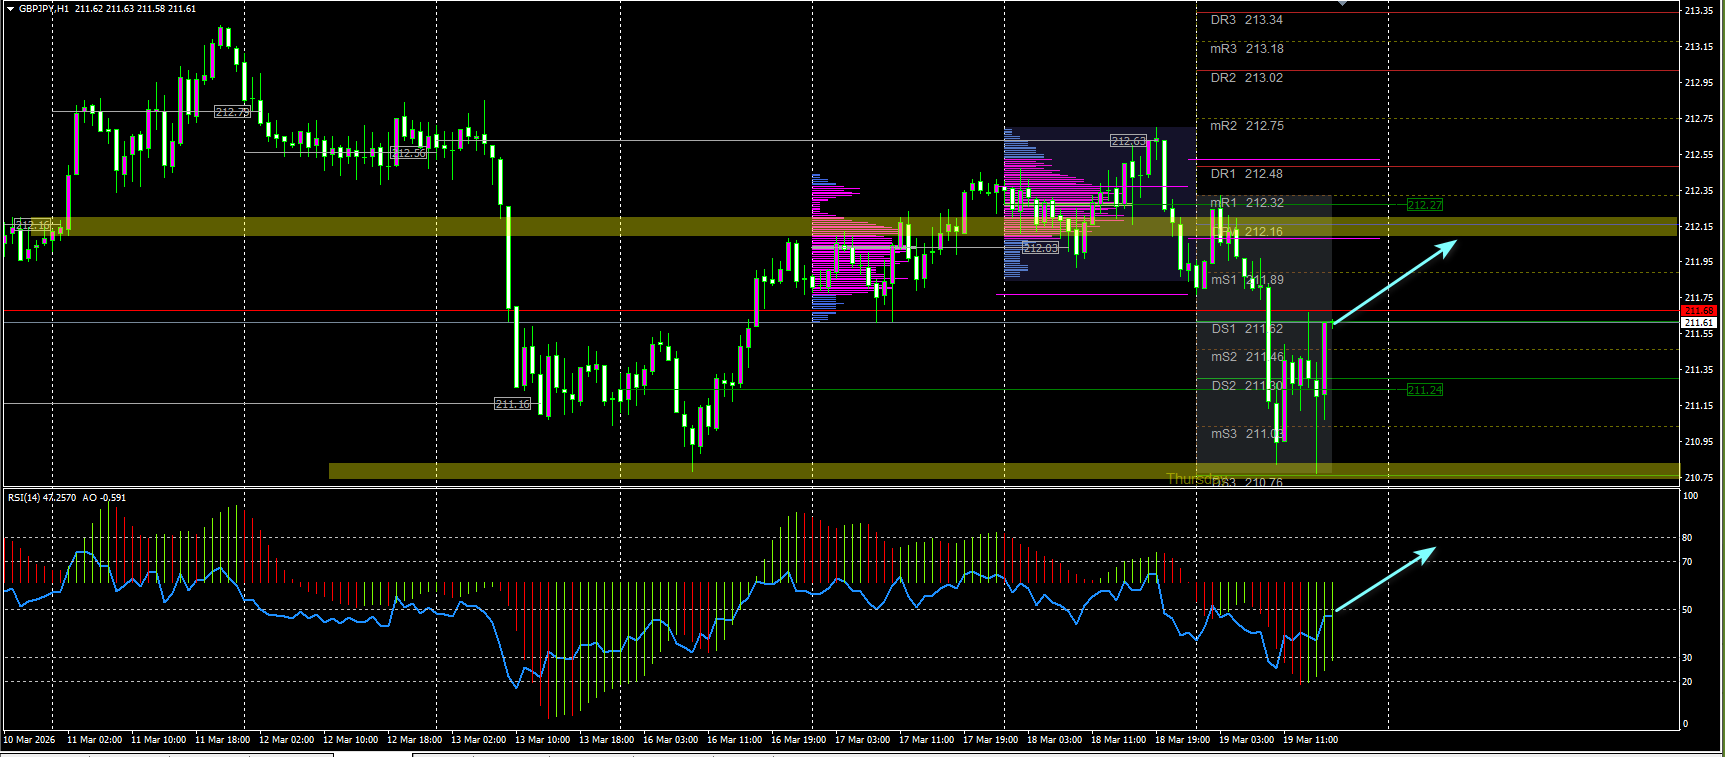This screenshot has height=757, width=1725.
Task: Click the 11 Mar 02:00 time label
Action: (94, 740)
